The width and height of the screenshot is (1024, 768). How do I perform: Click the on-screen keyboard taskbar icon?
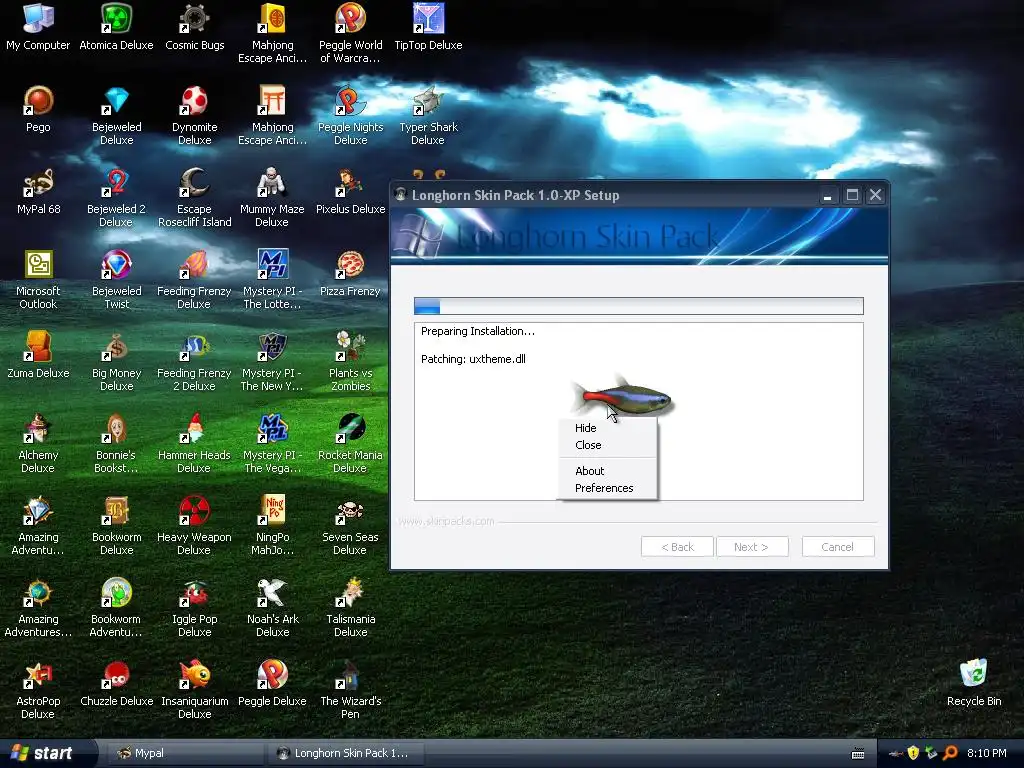(858, 754)
